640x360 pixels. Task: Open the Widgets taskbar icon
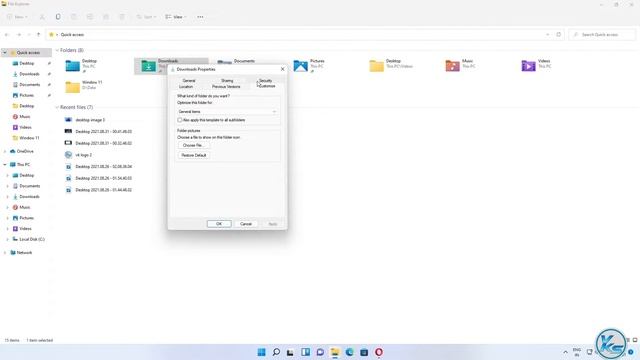305,352
